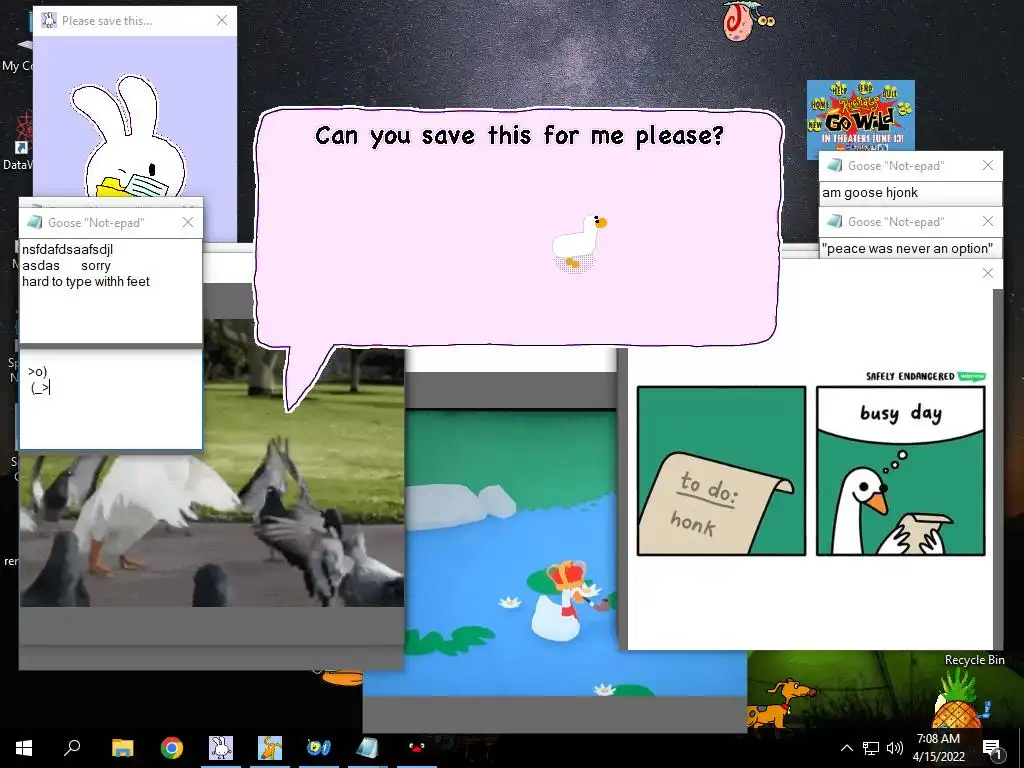Screen dimensions: 1024x768
Task: Select the blue cartoon-eyes taskbar icon
Action: [319, 747]
